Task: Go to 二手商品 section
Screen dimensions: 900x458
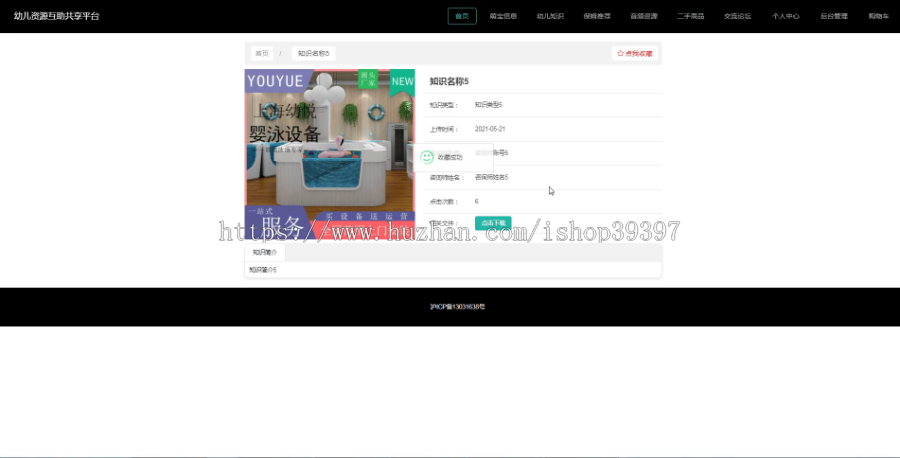Action: click(x=690, y=16)
